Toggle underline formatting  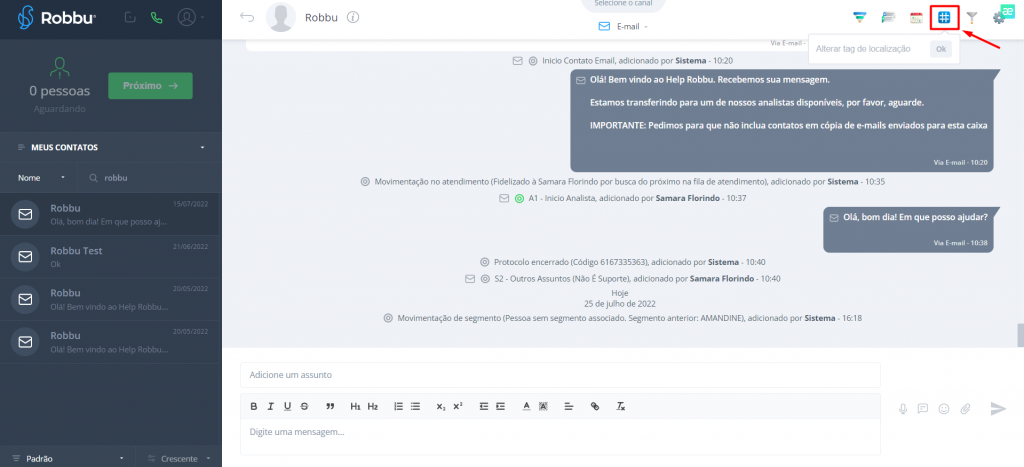pyautogui.click(x=287, y=406)
